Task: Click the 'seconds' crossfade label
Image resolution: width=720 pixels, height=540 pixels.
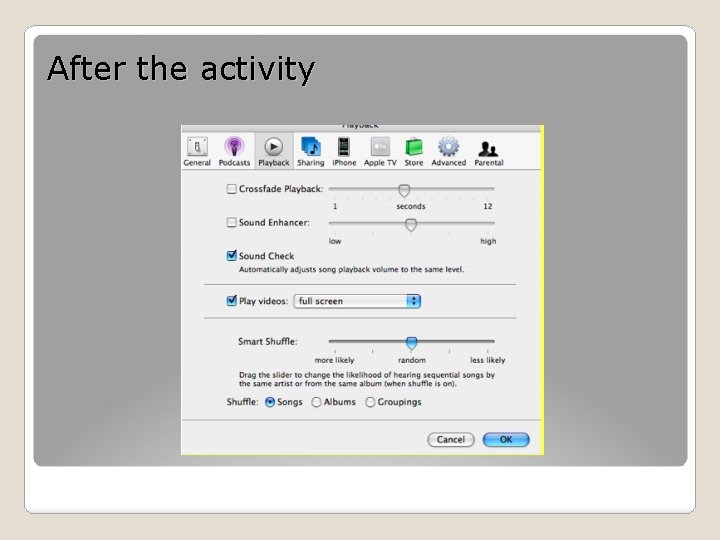Action: pyautogui.click(x=411, y=207)
